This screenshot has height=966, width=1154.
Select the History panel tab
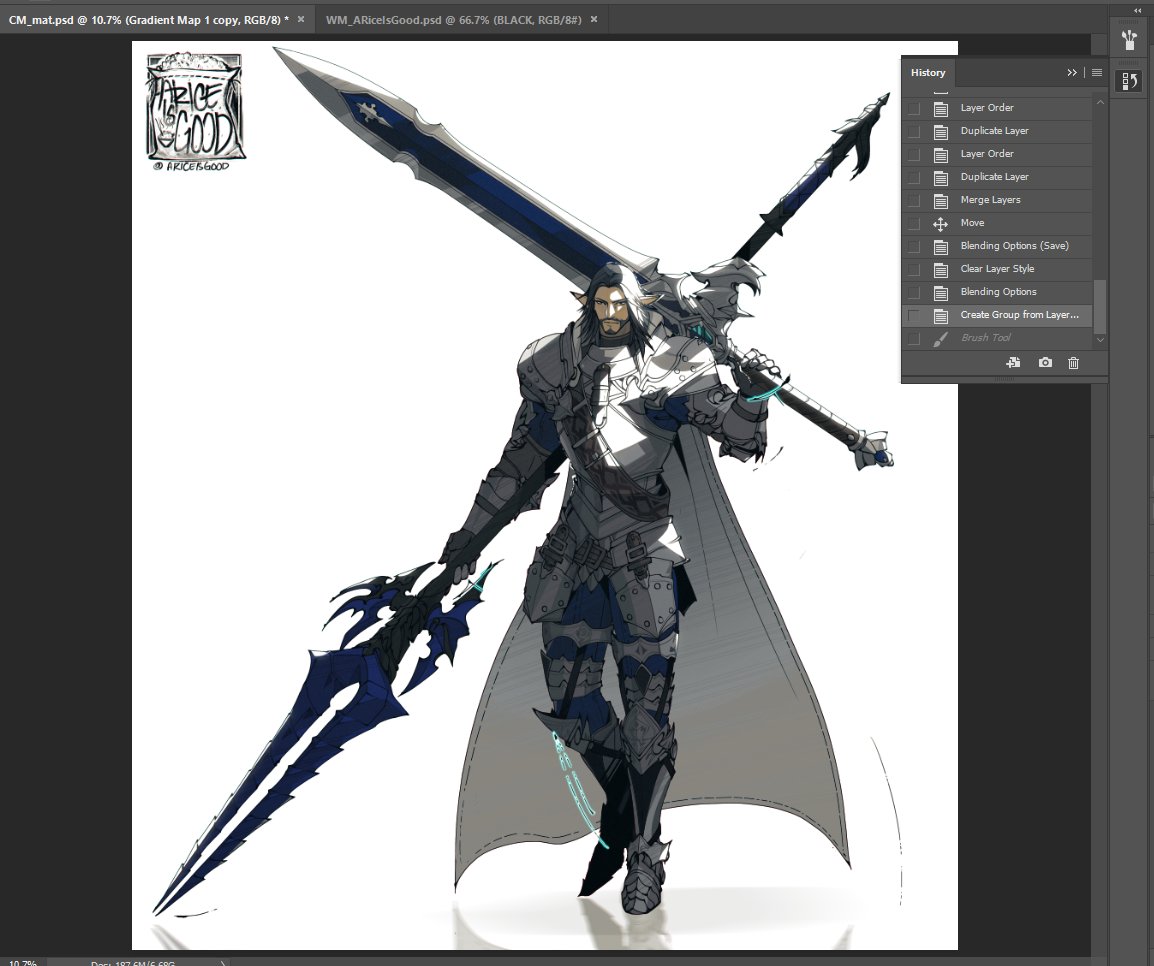(927, 72)
